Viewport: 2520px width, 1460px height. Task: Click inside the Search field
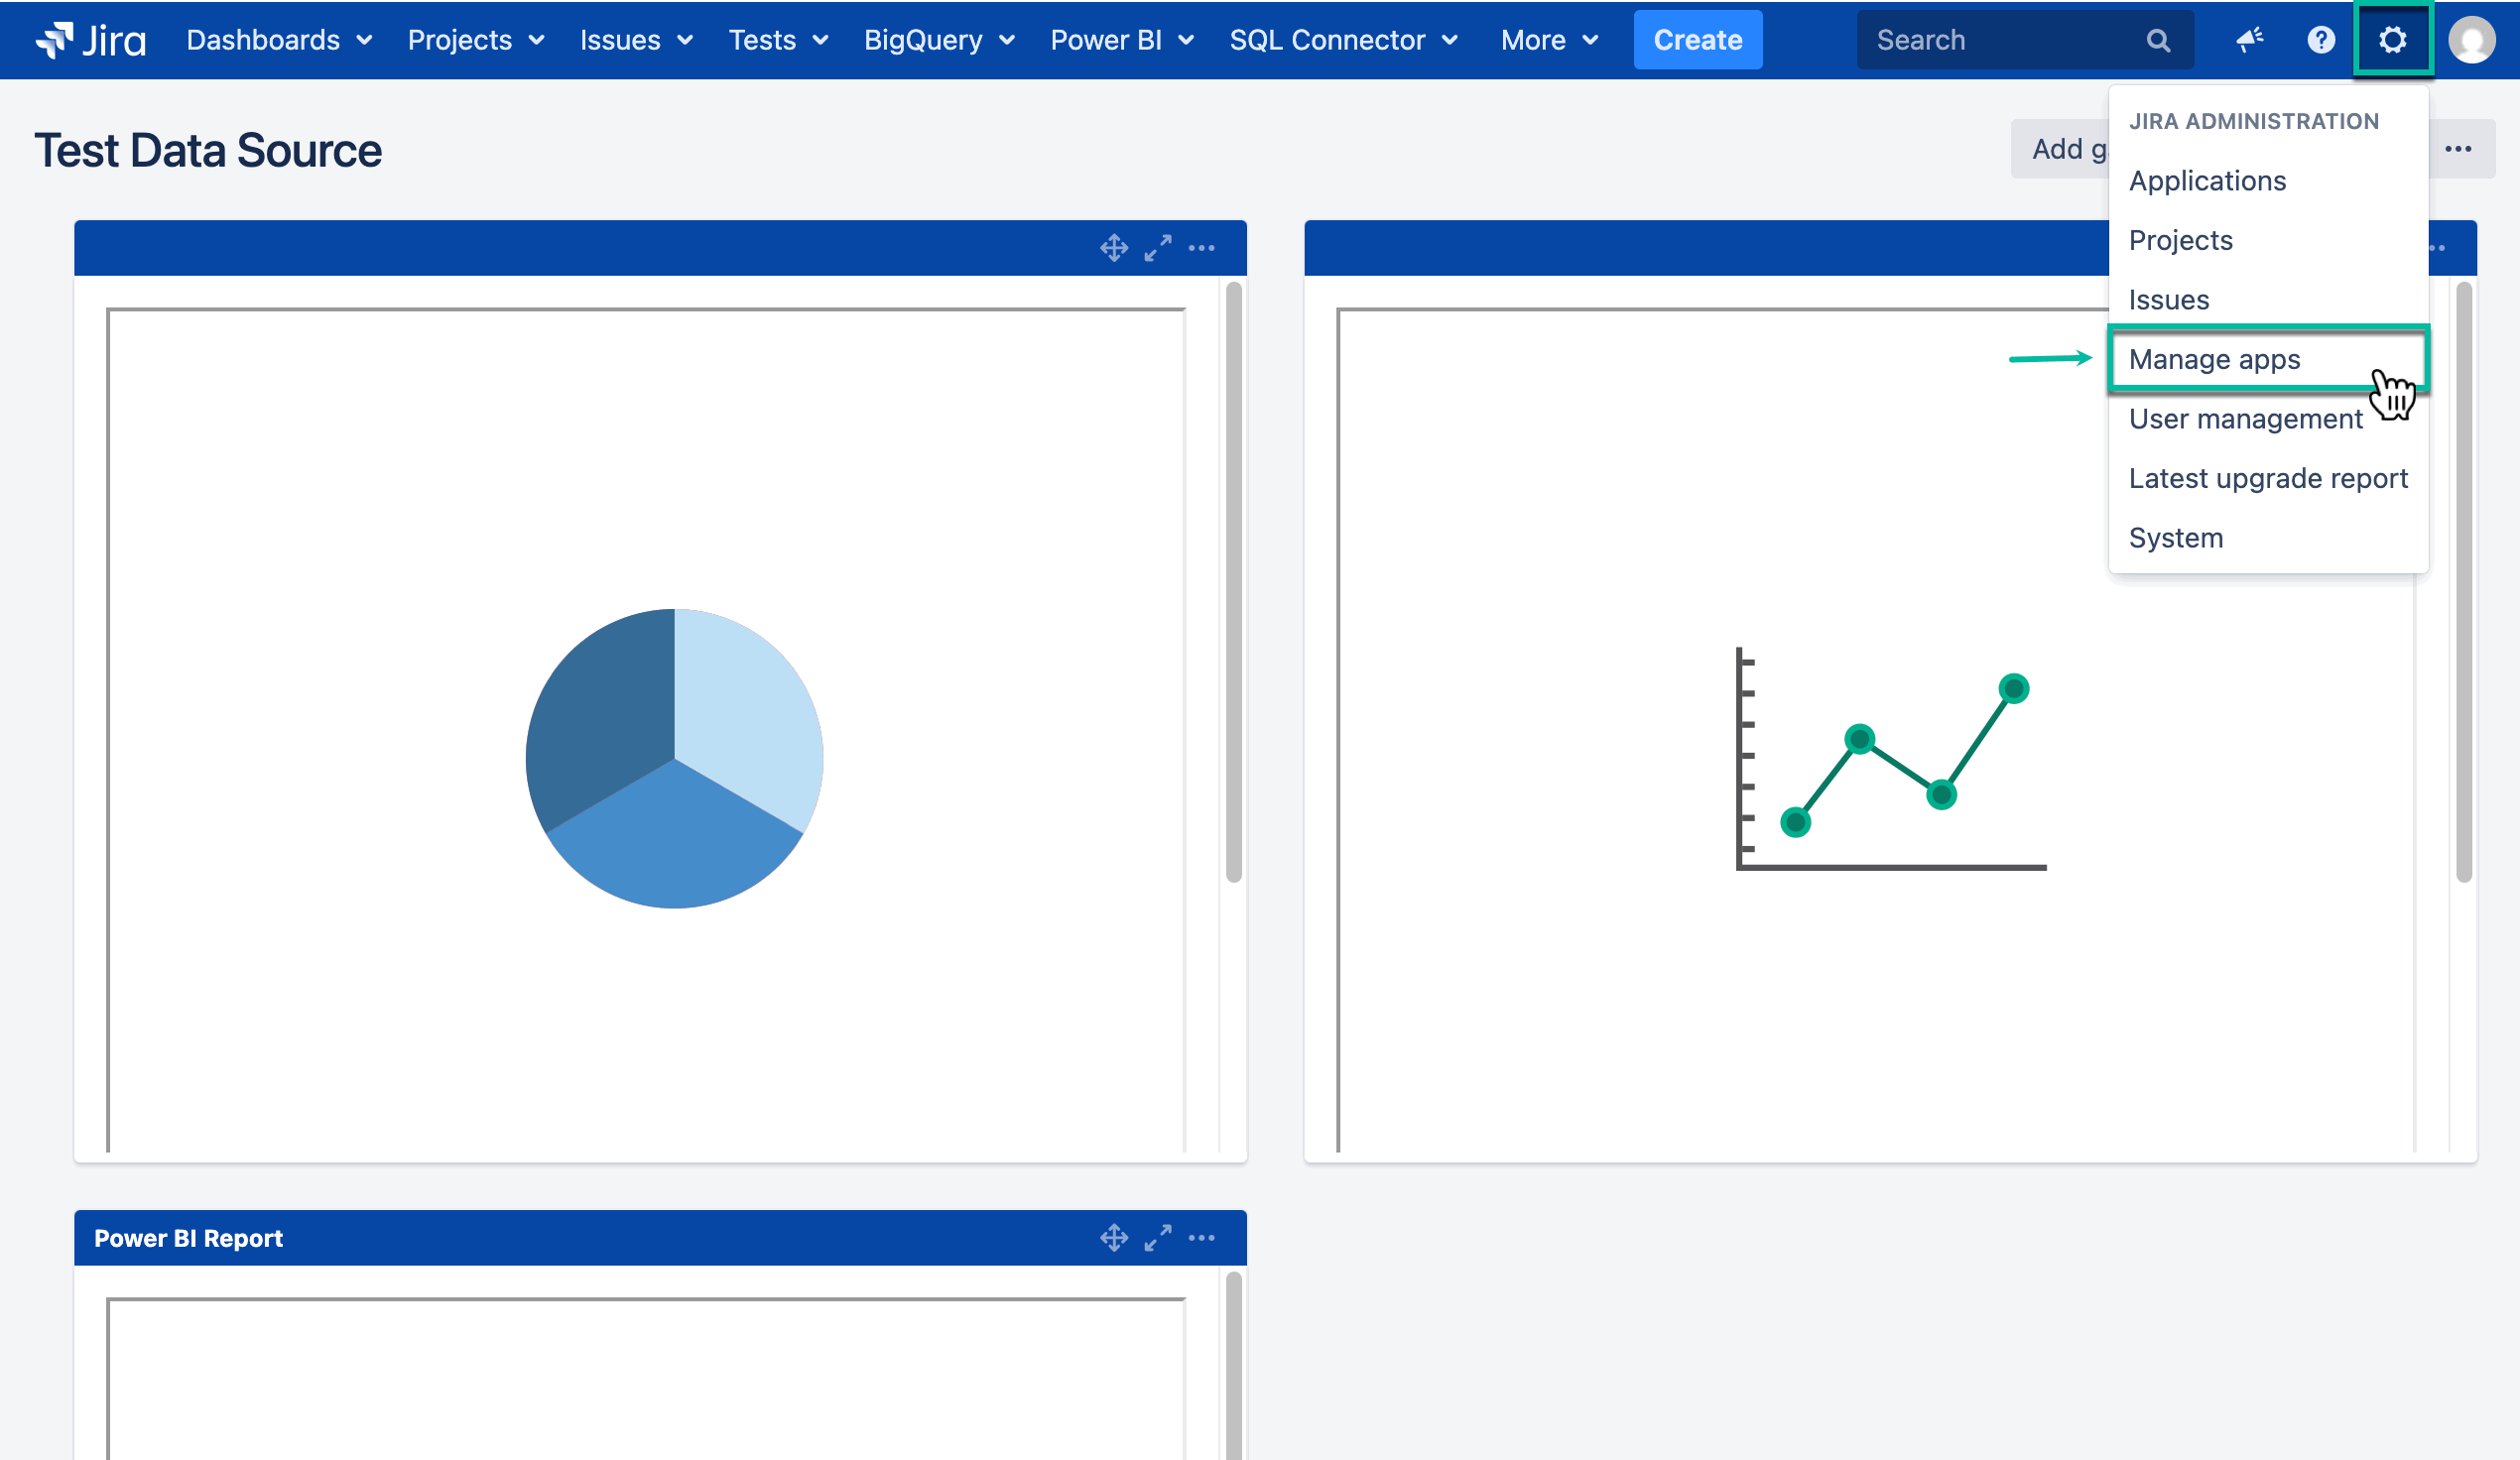coord(2000,40)
